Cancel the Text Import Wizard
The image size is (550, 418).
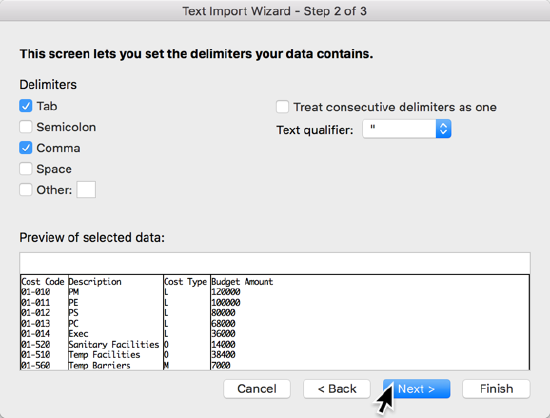pos(257,389)
